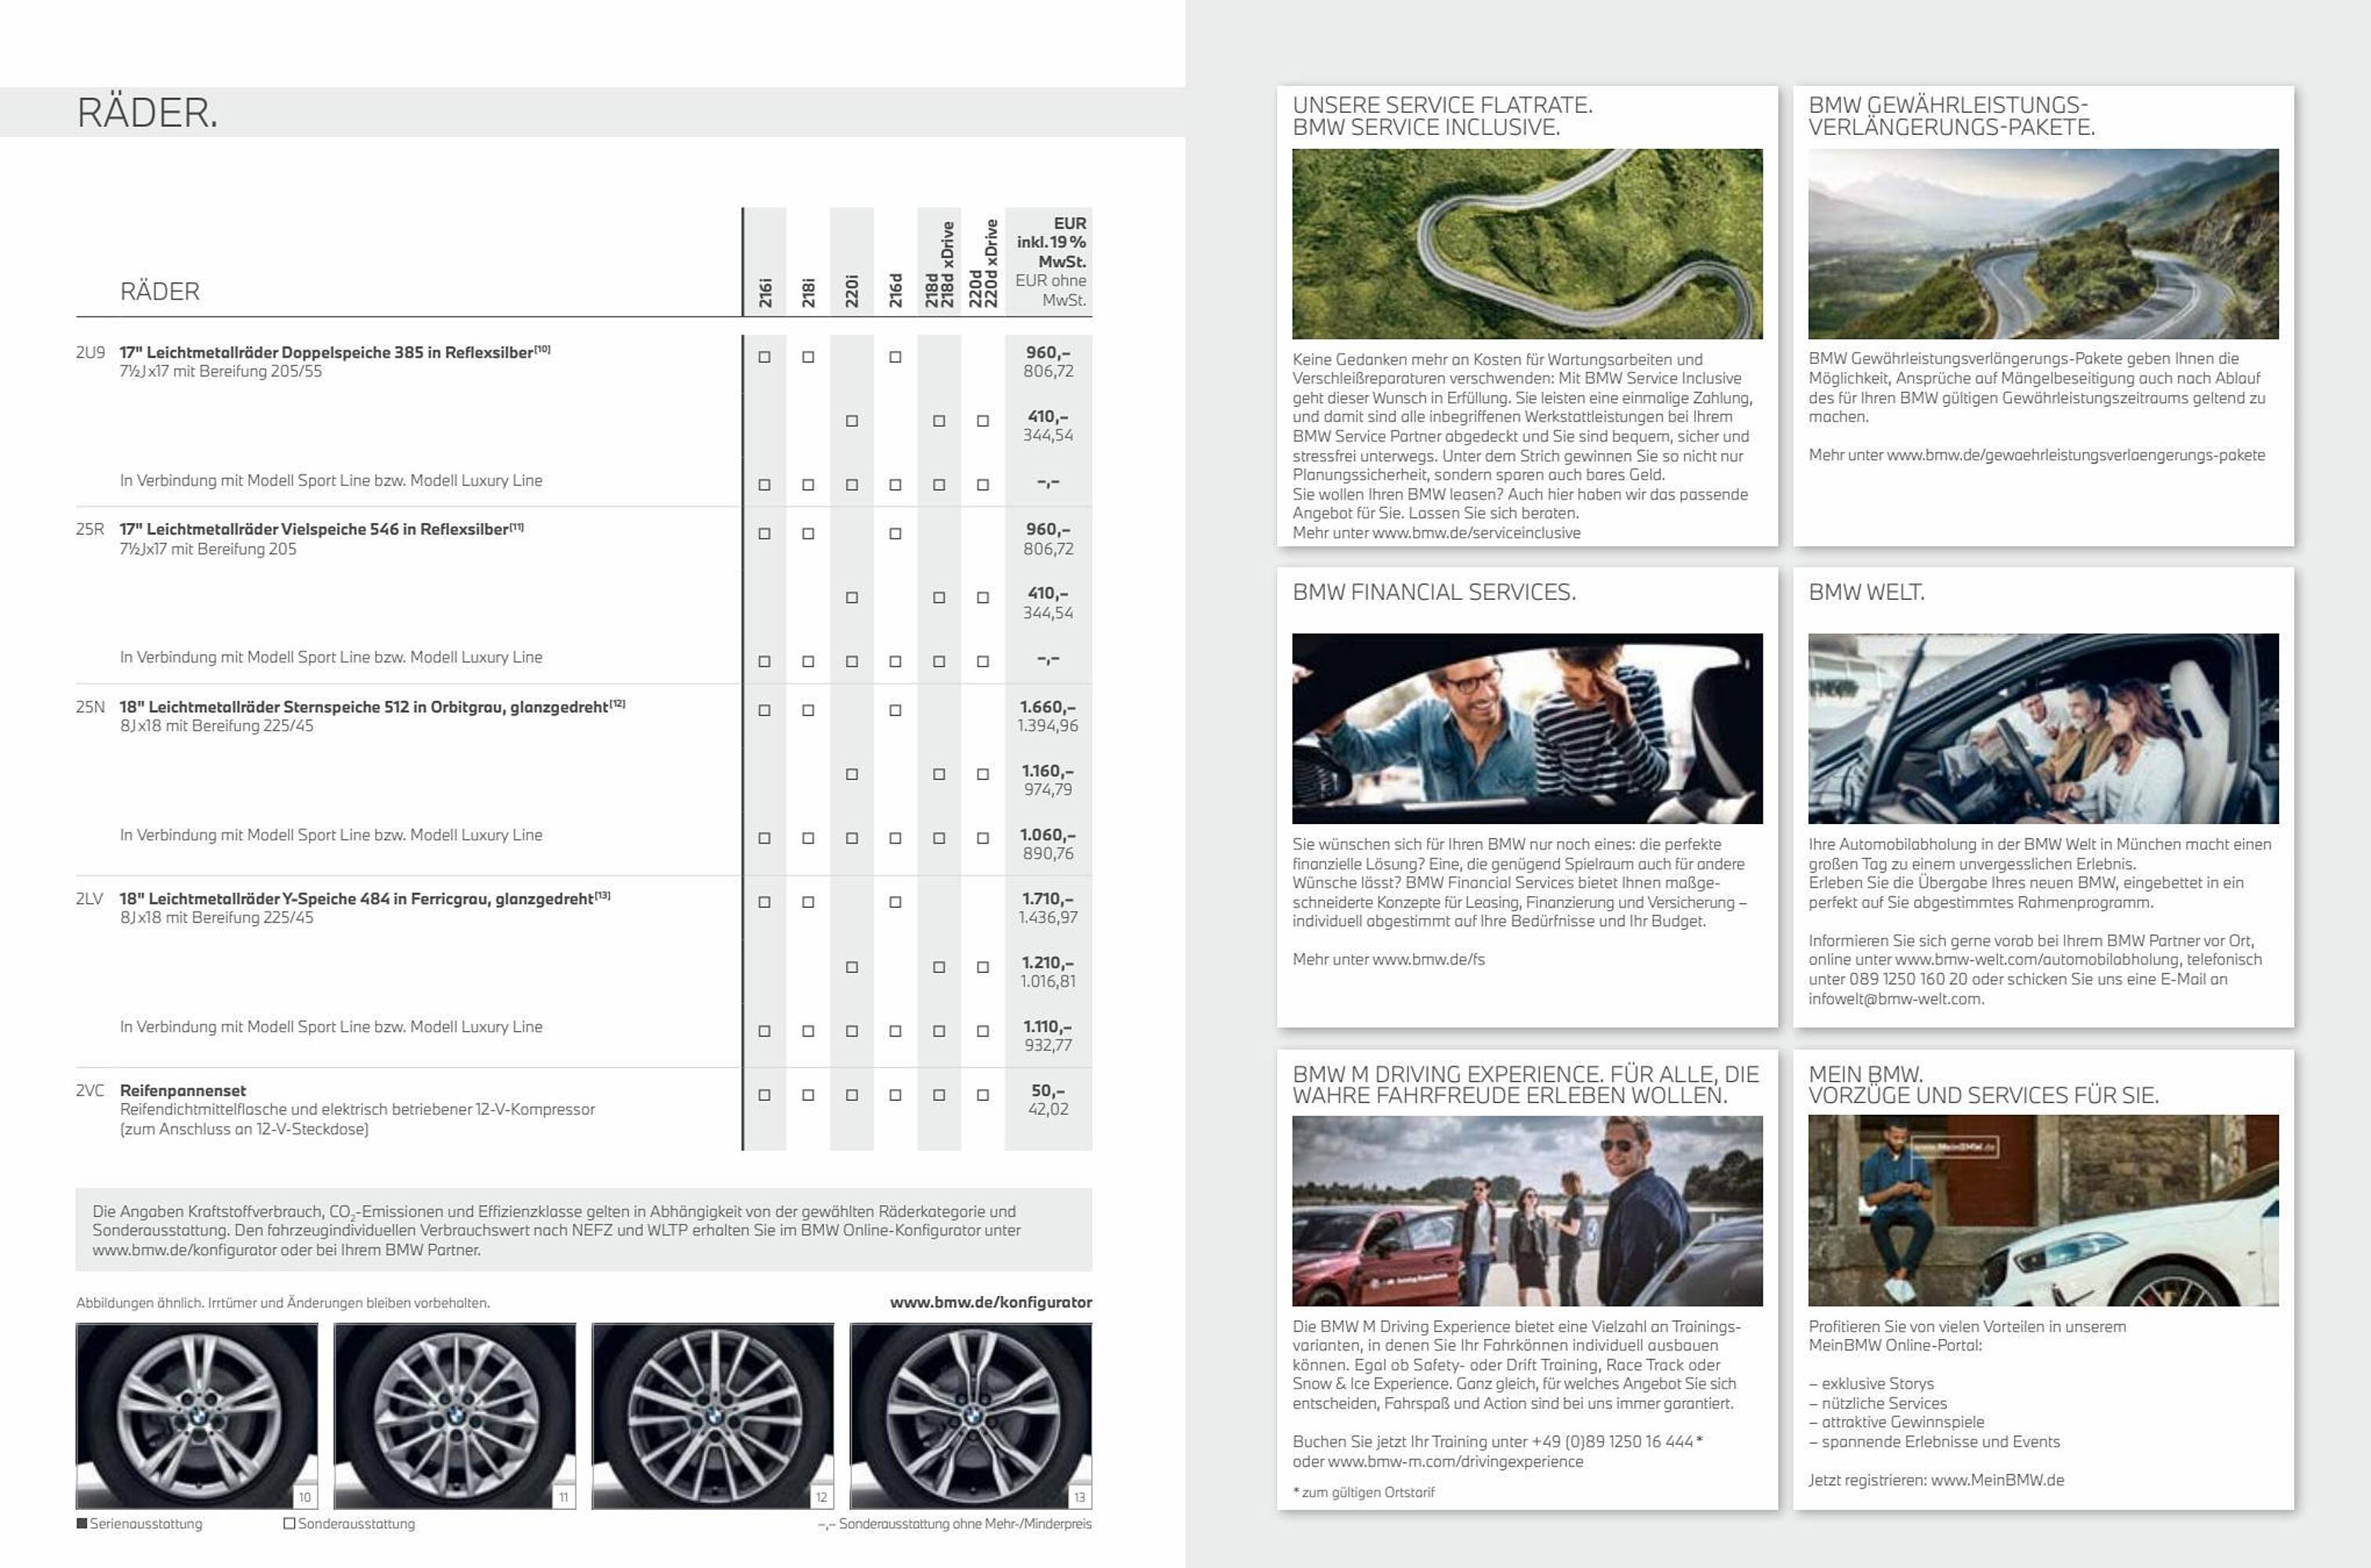
Task: Open wheel image number 13 thumbnail
Action: (x=971, y=1415)
